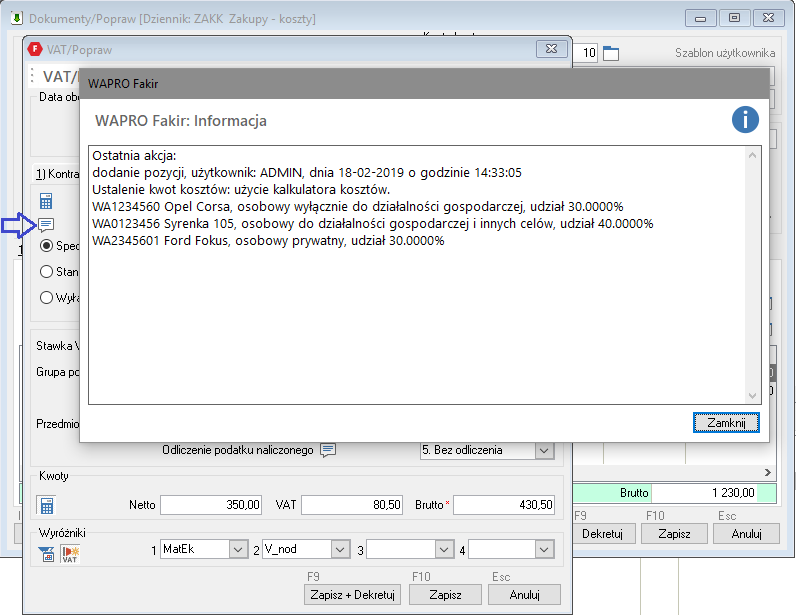Select the Stan radio button
Screen dimensions: 796x615
tap(46, 272)
